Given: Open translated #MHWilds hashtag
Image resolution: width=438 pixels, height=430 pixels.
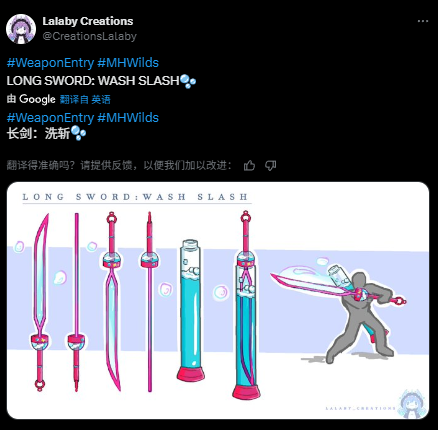Looking at the screenshot, I should coord(128,118).
